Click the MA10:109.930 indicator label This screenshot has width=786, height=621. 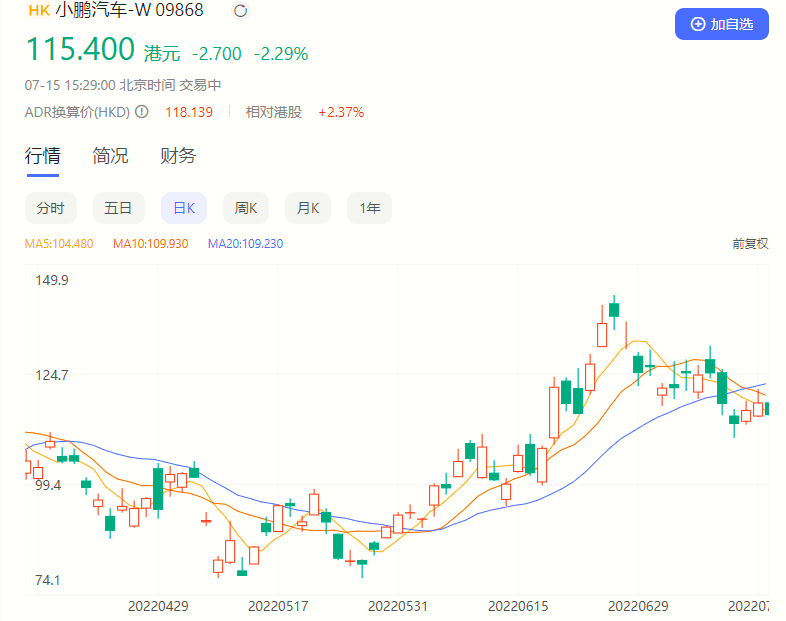click(150, 244)
